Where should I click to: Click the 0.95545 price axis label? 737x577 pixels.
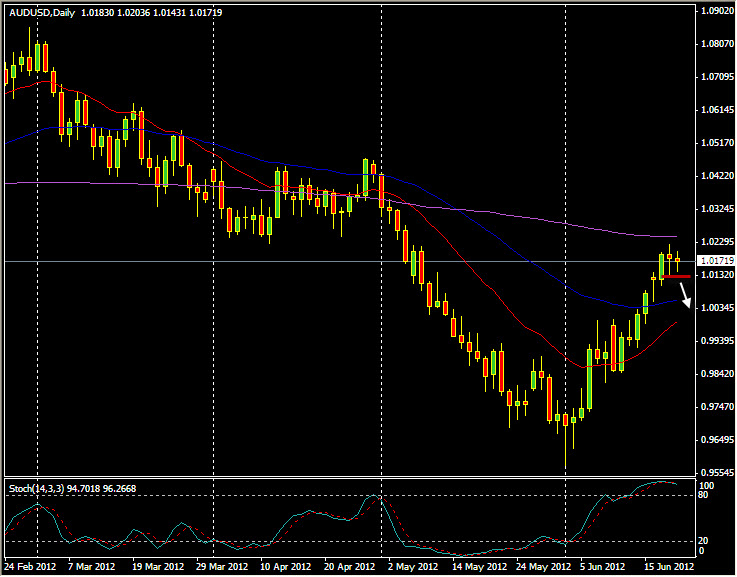714,473
